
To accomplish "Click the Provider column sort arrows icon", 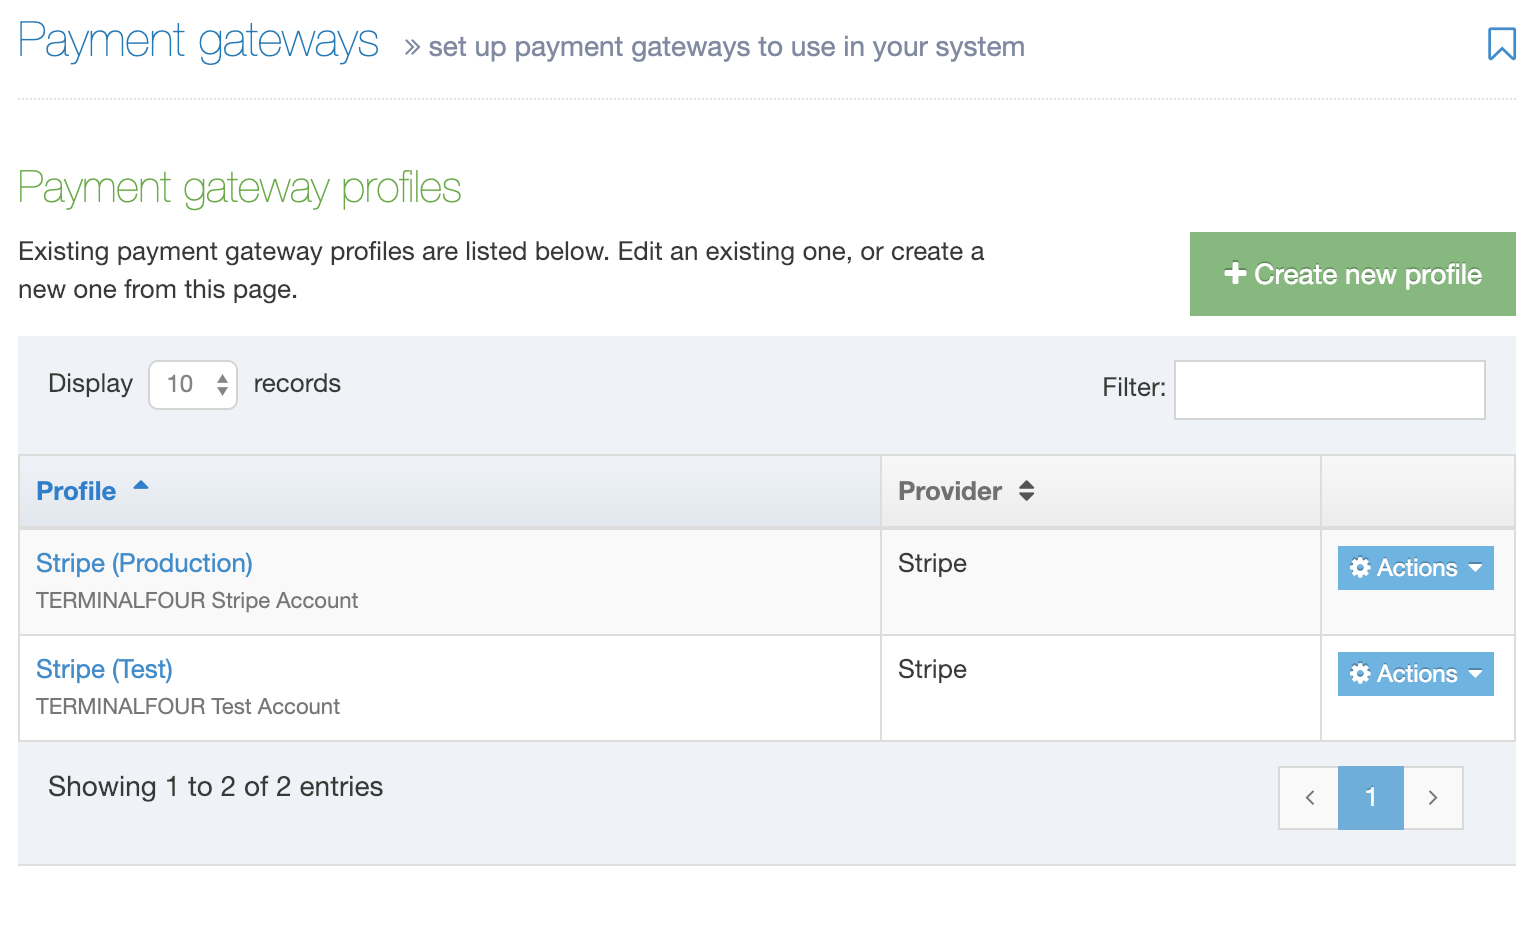I will pyautogui.click(x=1027, y=491).
